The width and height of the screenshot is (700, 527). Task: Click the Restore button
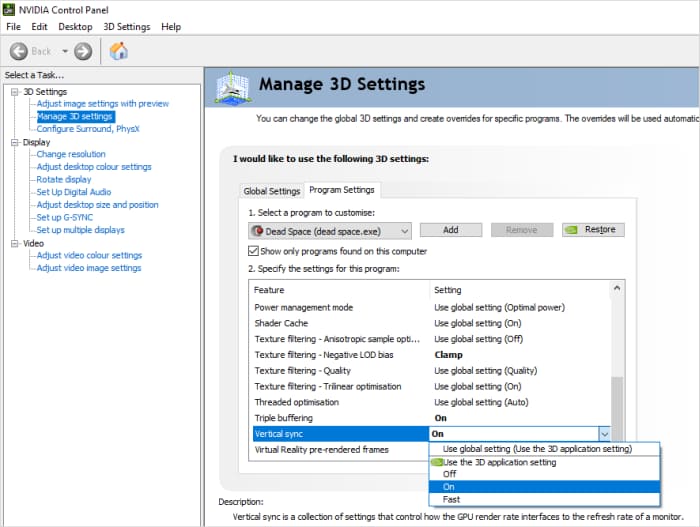coord(593,230)
